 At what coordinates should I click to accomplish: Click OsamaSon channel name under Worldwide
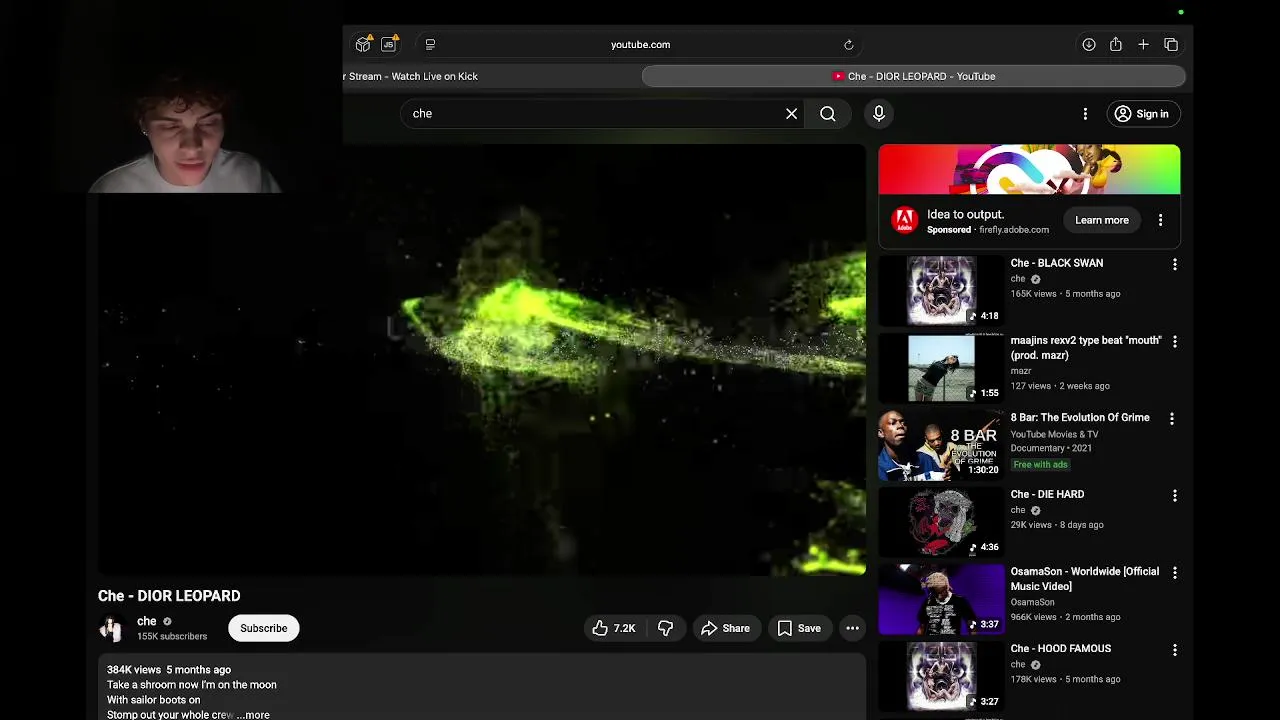(1032, 602)
